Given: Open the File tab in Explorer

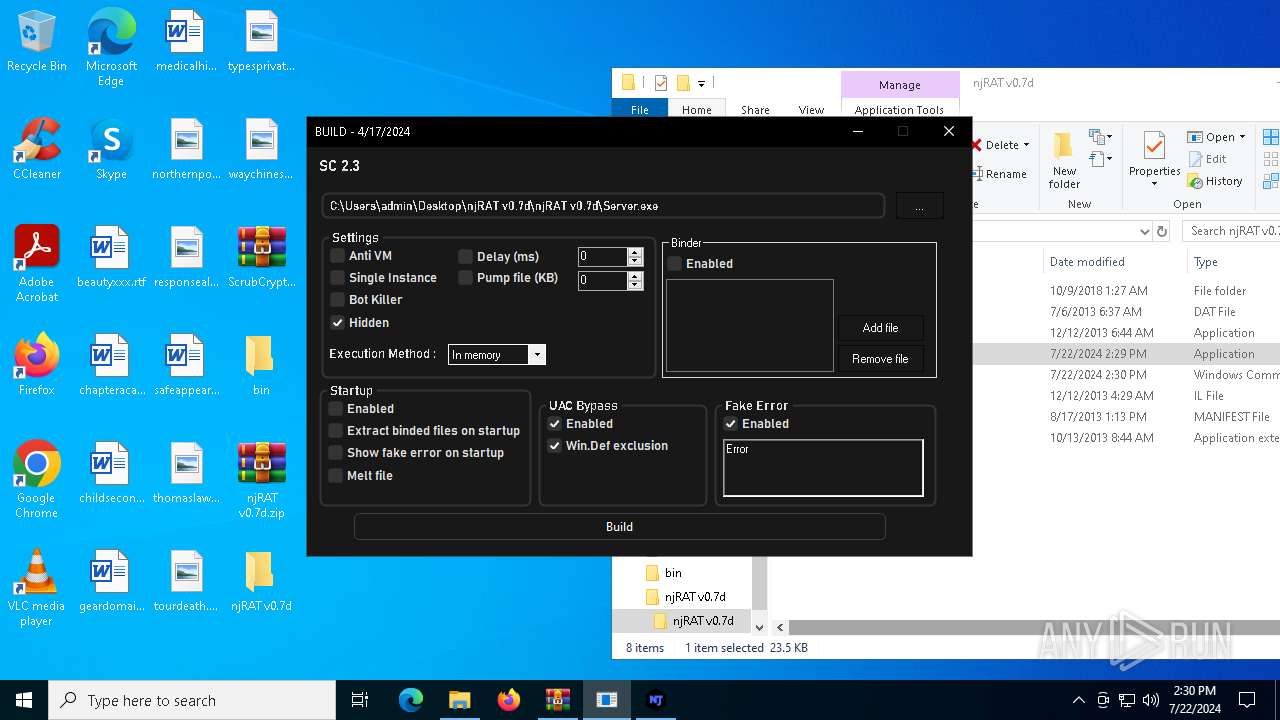Looking at the screenshot, I should click(x=640, y=110).
